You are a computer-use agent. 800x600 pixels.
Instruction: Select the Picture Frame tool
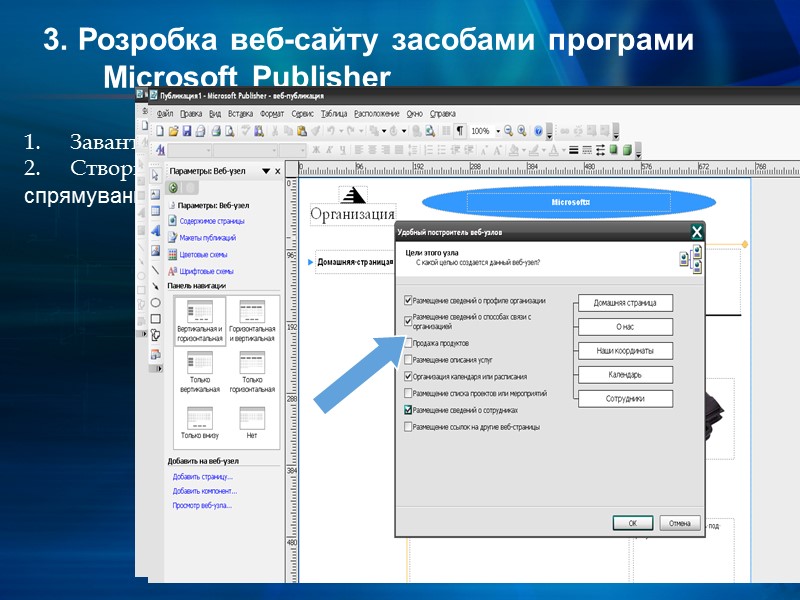point(155,251)
